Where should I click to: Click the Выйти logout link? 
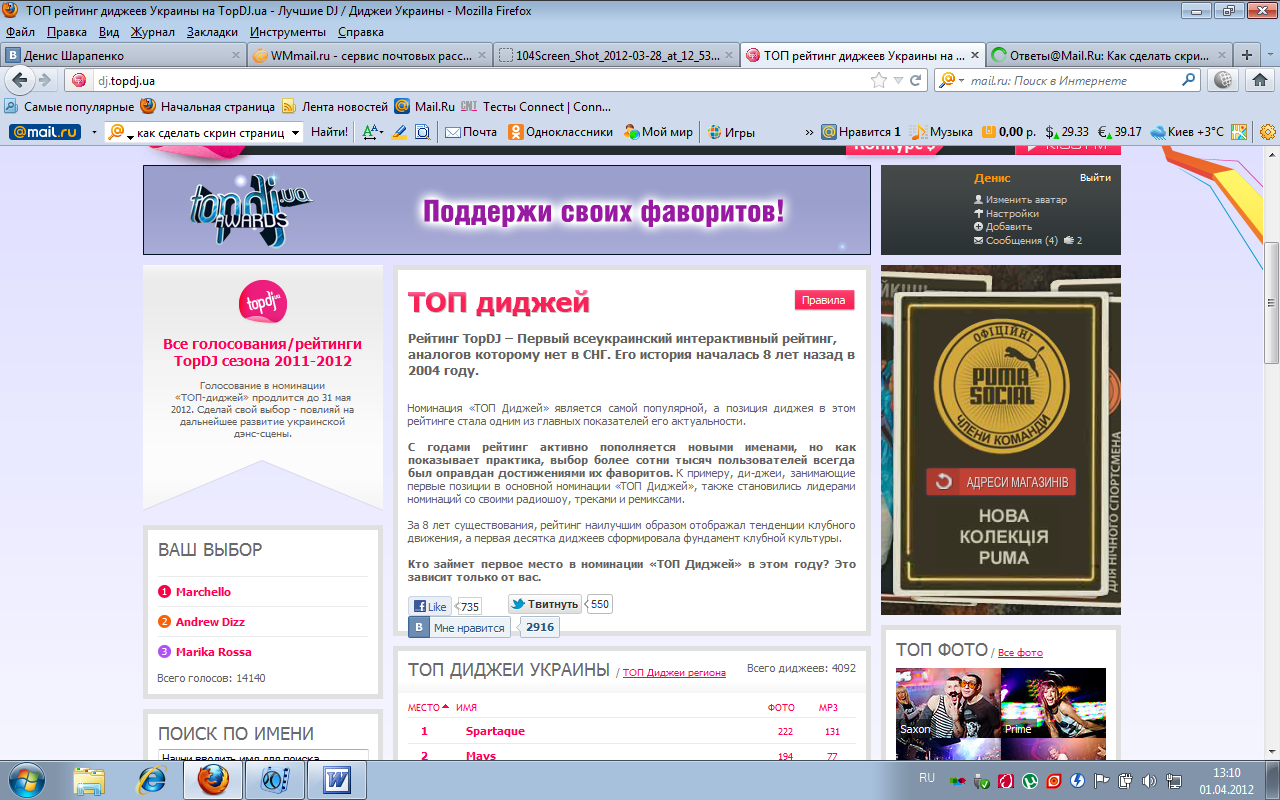(1095, 178)
